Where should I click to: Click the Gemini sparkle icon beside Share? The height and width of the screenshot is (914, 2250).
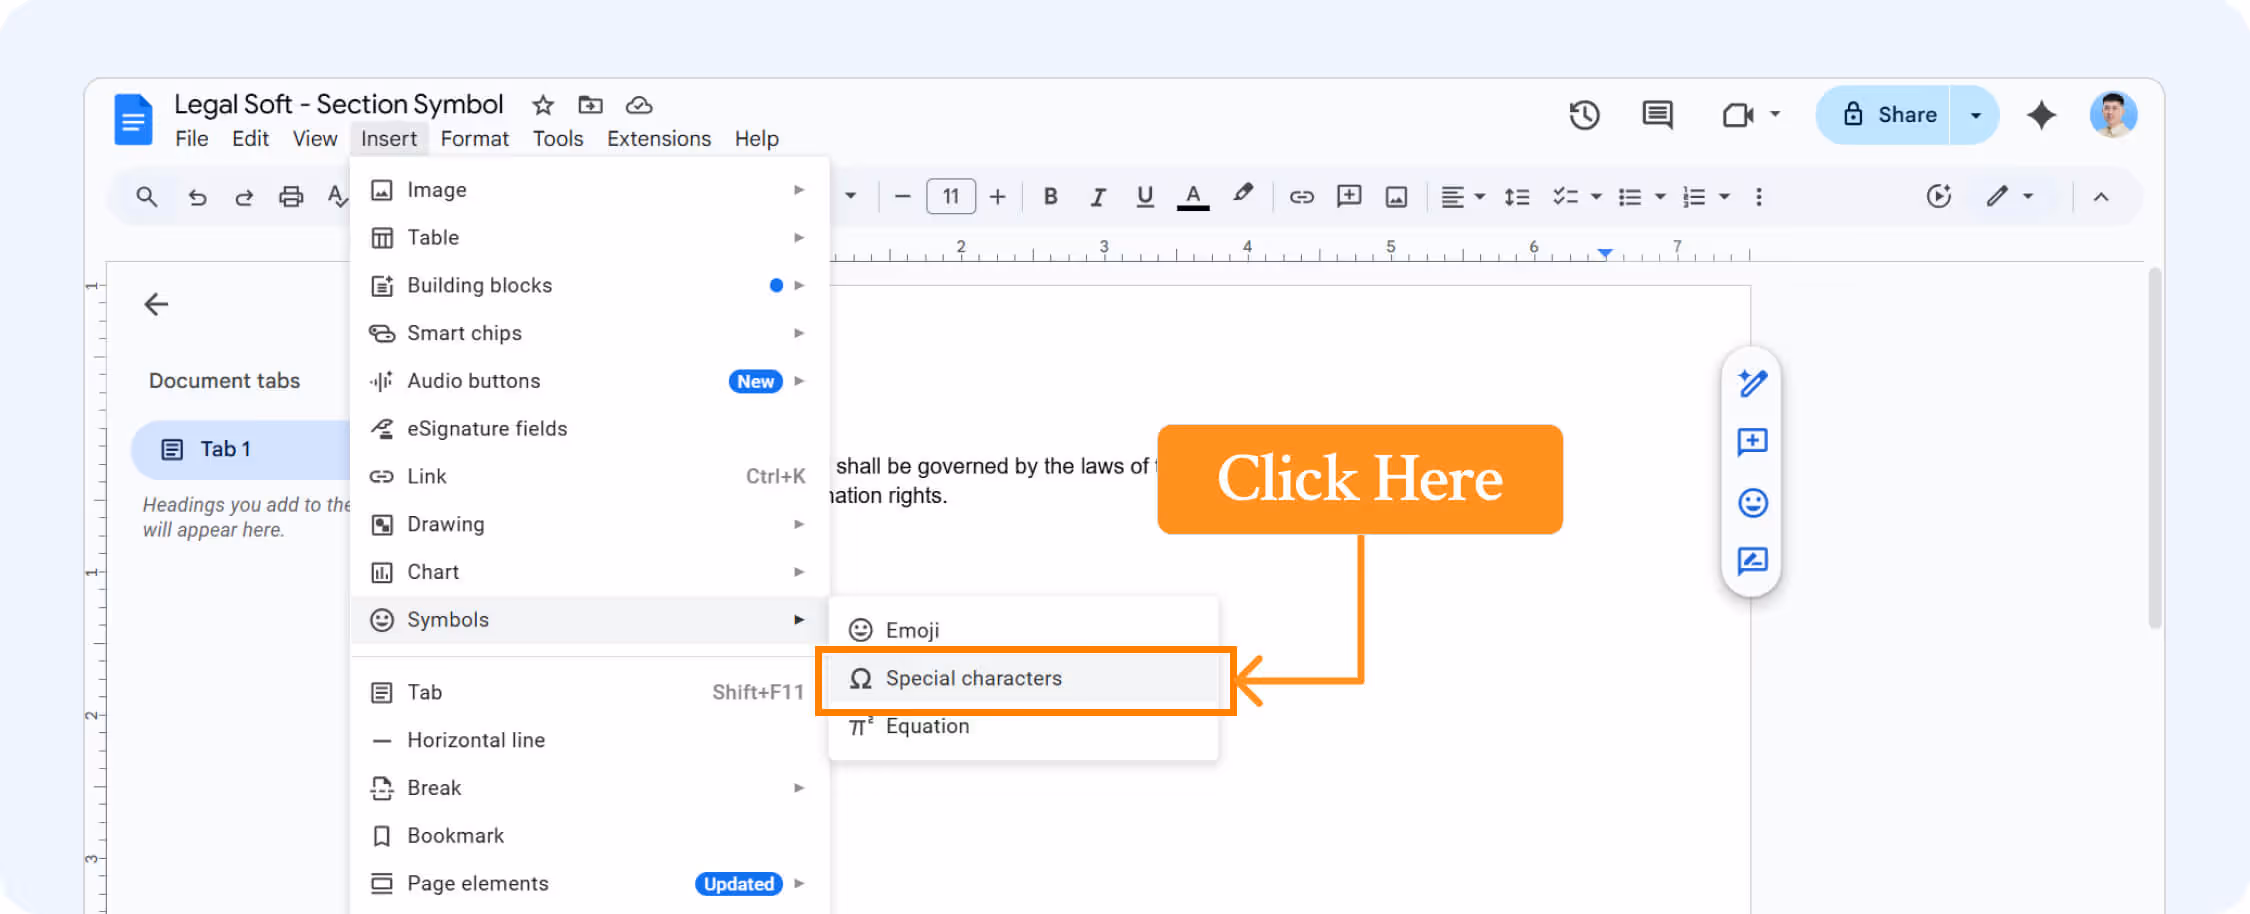click(2040, 115)
